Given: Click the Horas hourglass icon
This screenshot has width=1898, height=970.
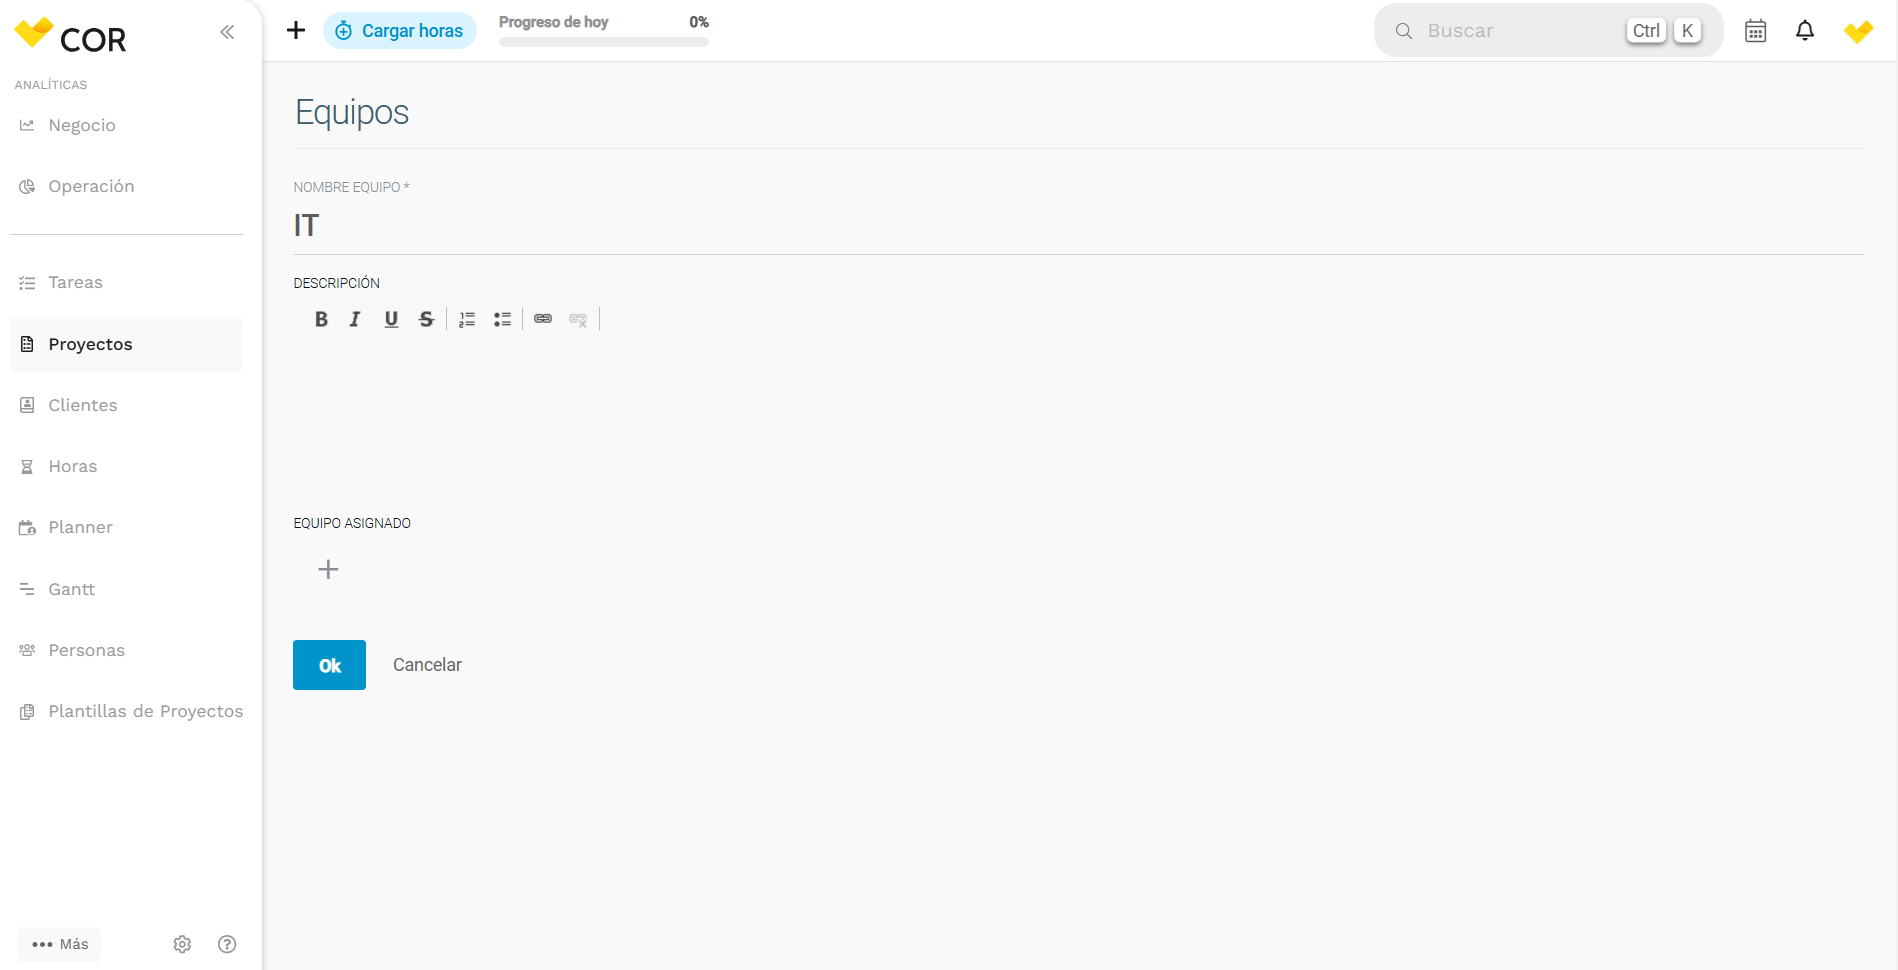Looking at the screenshot, I should tap(27, 467).
